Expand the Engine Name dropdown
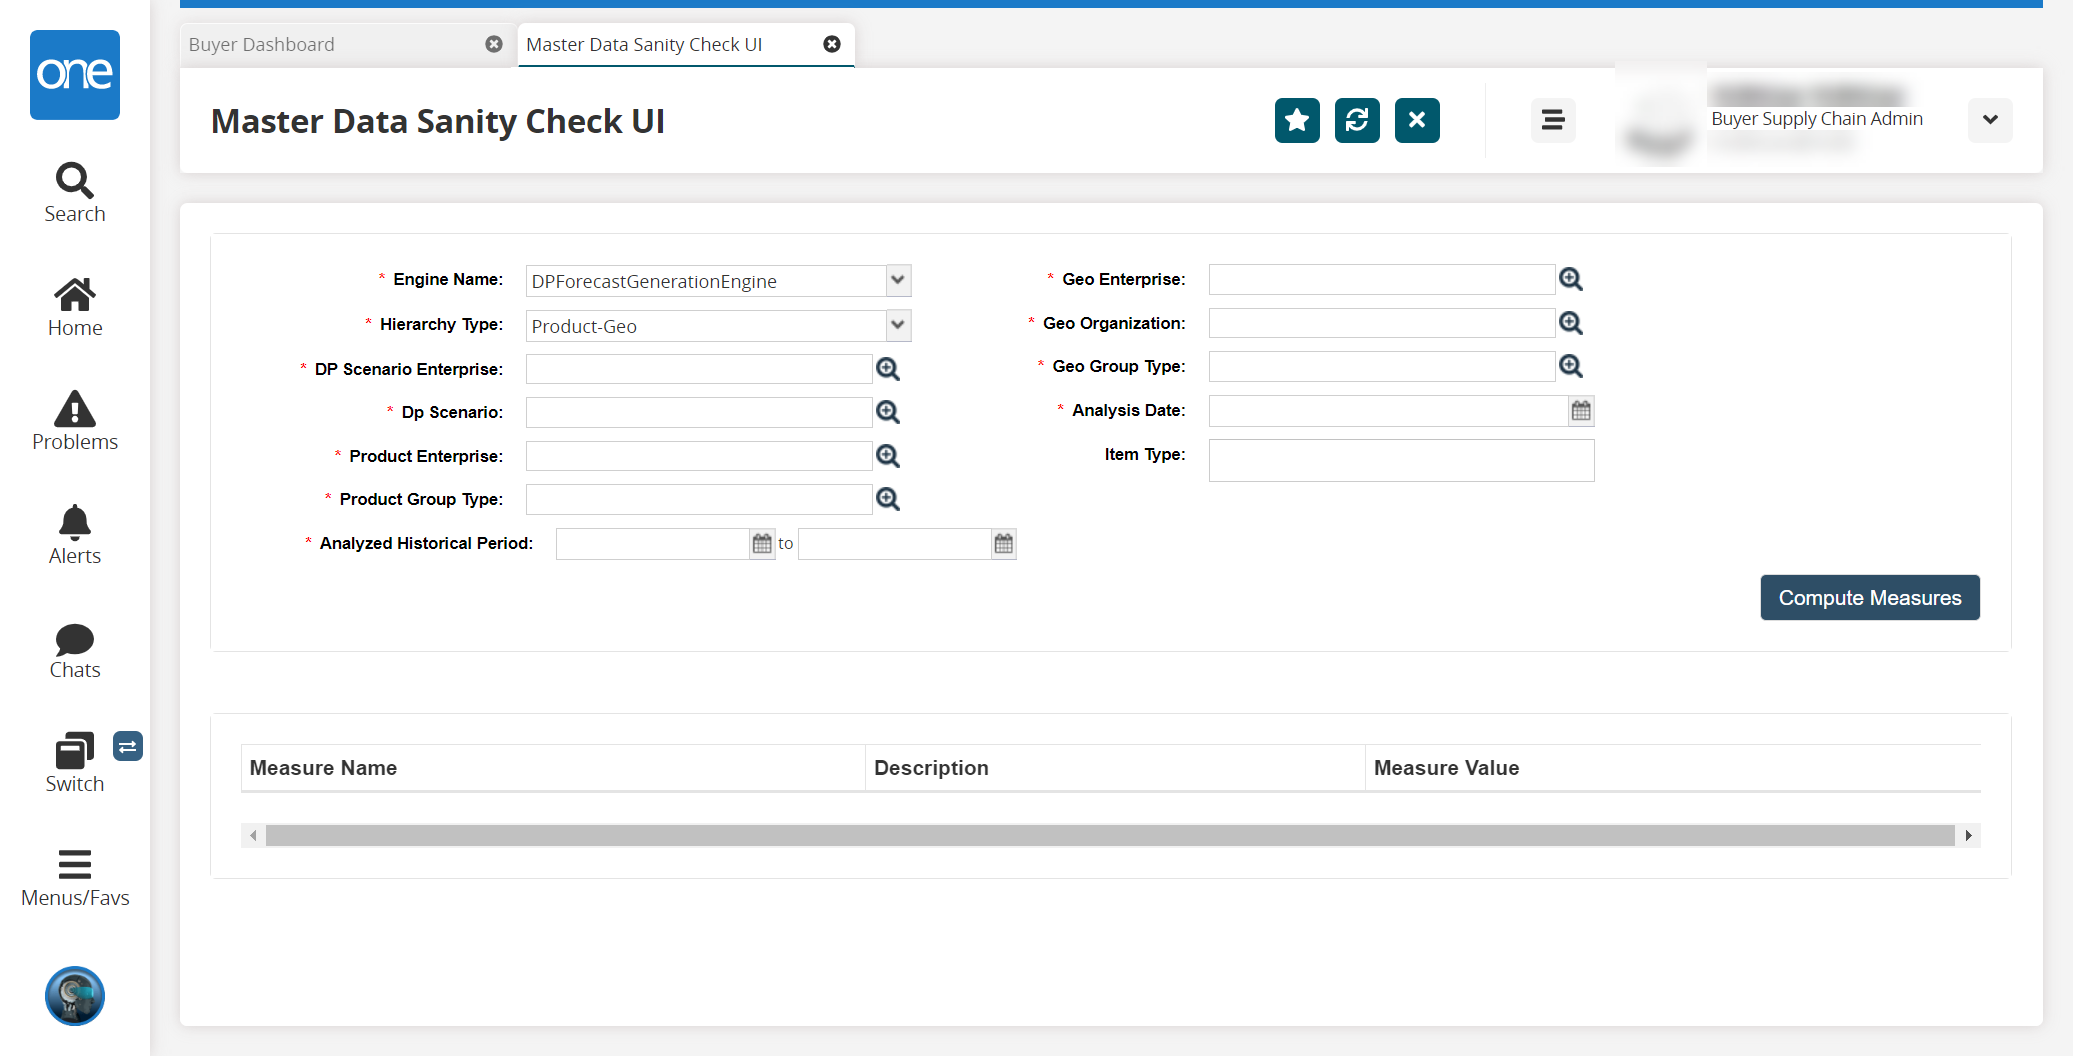This screenshot has width=2073, height=1056. click(x=898, y=281)
